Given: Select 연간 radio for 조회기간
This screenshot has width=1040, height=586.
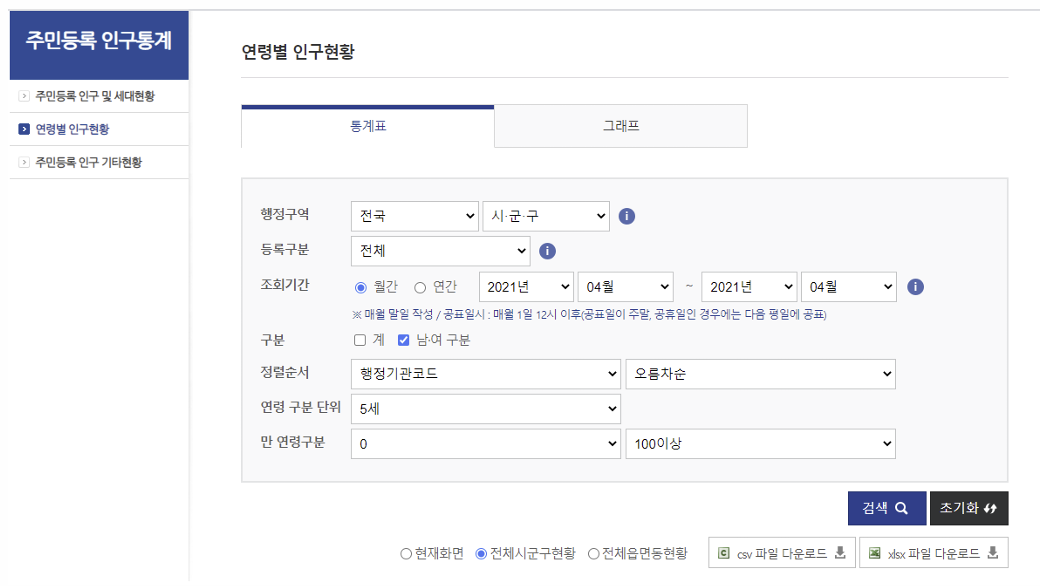Looking at the screenshot, I should pyautogui.click(x=420, y=288).
